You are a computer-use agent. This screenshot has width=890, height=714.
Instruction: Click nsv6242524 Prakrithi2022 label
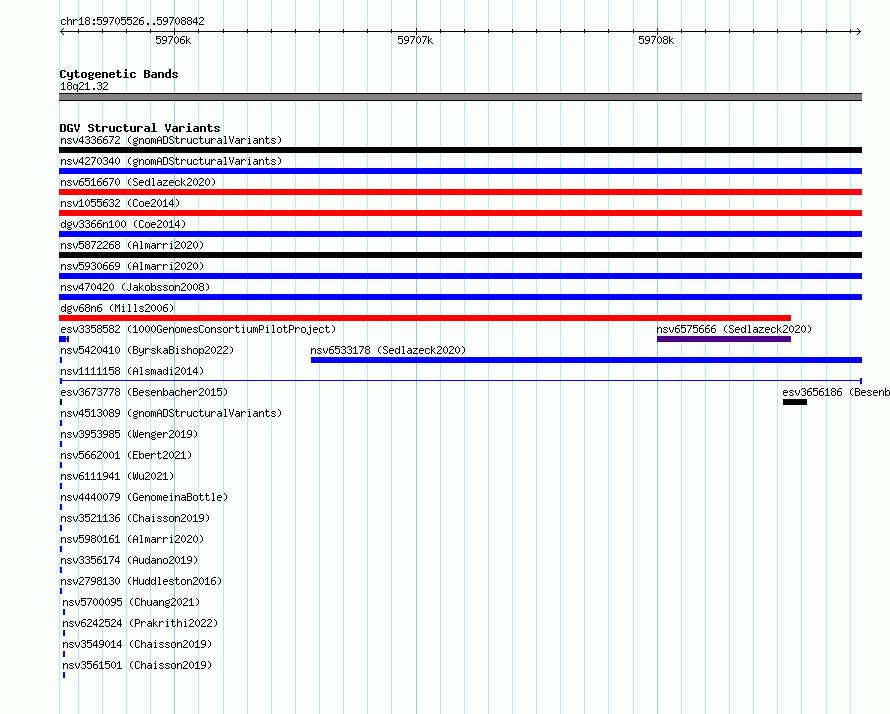tap(140, 623)
